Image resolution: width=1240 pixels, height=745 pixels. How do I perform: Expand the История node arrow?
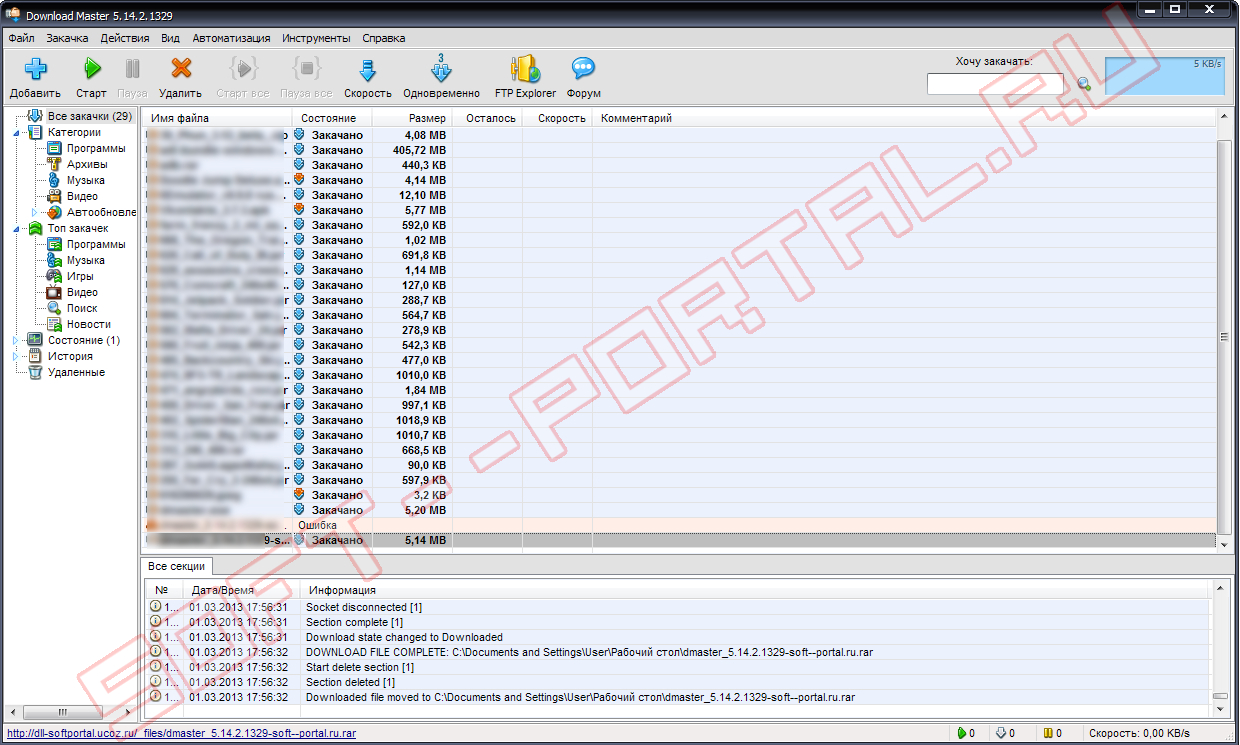point(14,356)
